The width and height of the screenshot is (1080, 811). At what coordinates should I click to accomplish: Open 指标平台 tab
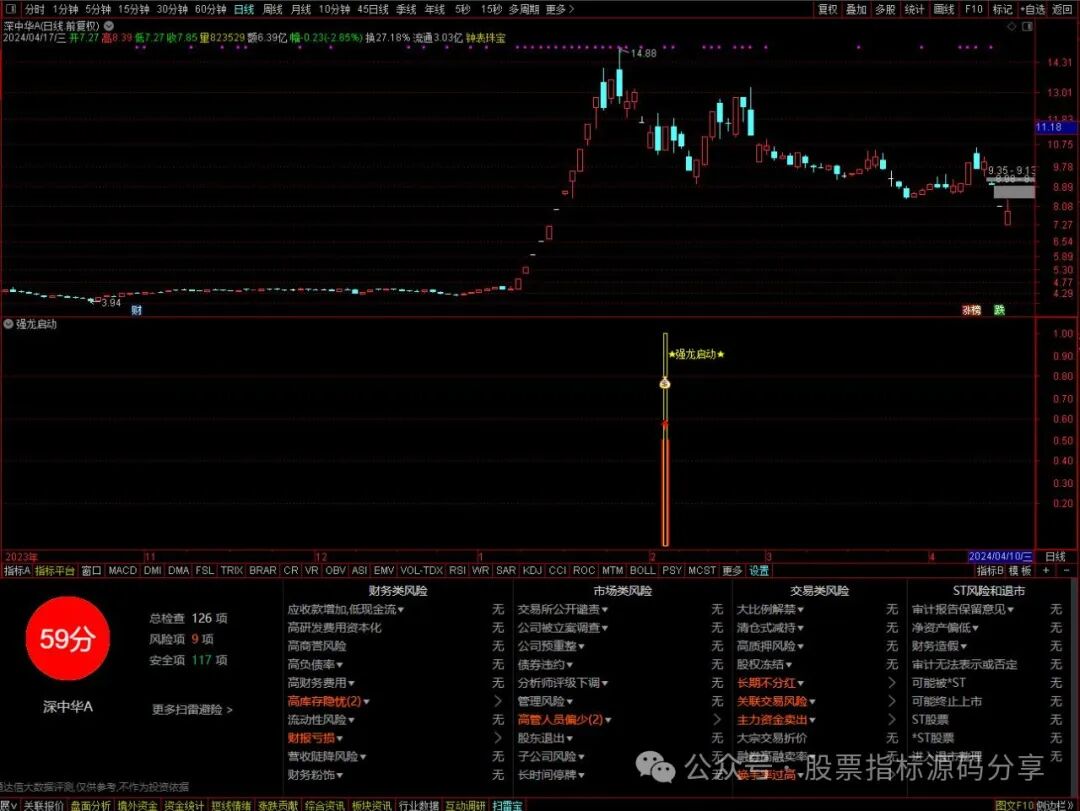54,571
